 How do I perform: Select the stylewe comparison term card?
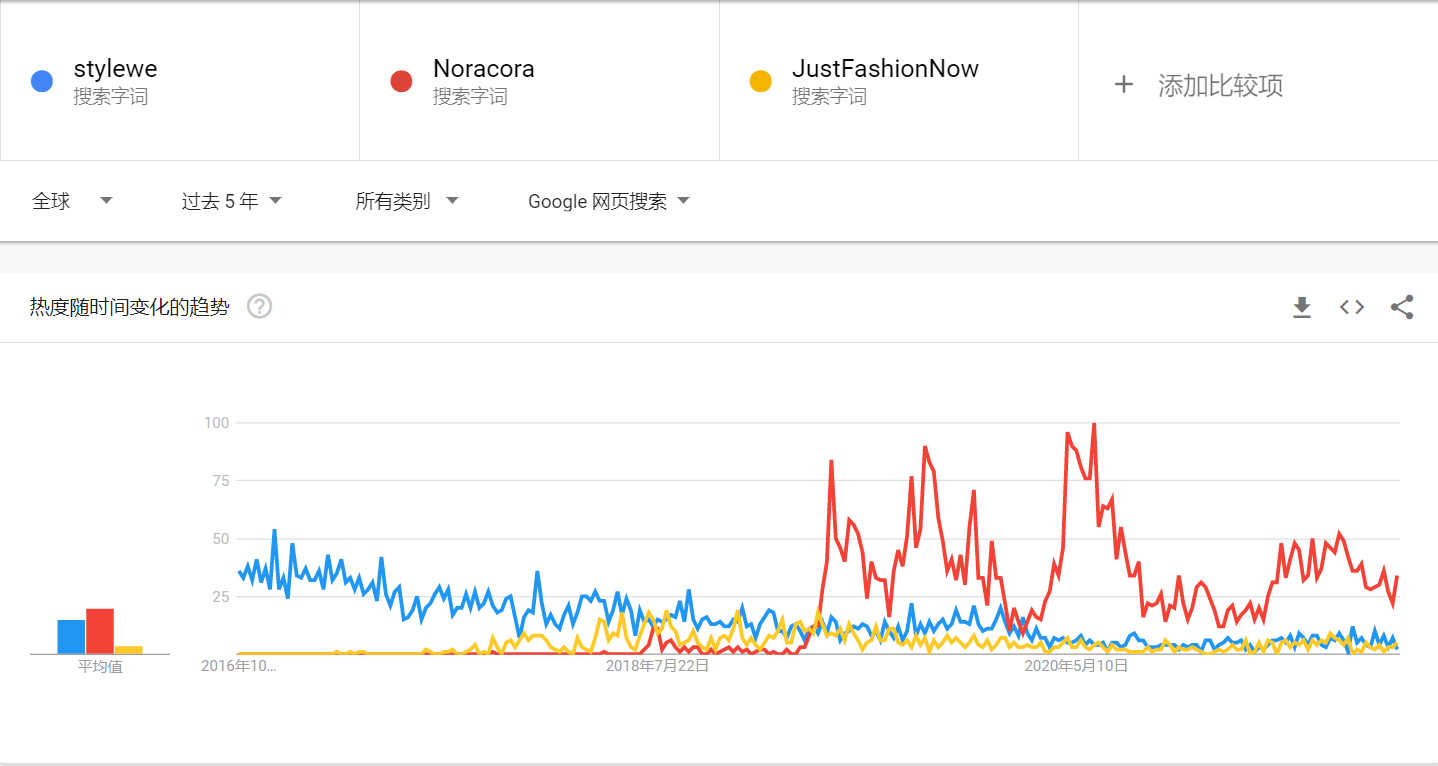[x=180, y=80]
